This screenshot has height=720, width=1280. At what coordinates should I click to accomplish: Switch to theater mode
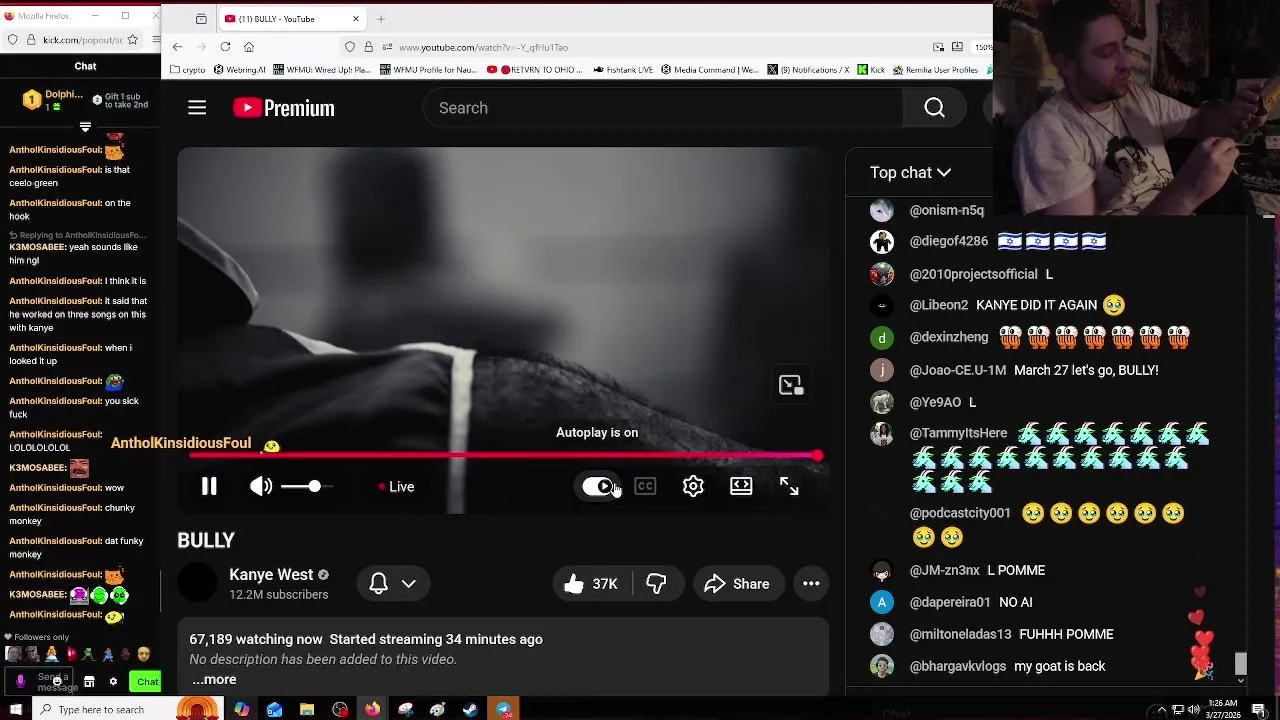[741, 487]
